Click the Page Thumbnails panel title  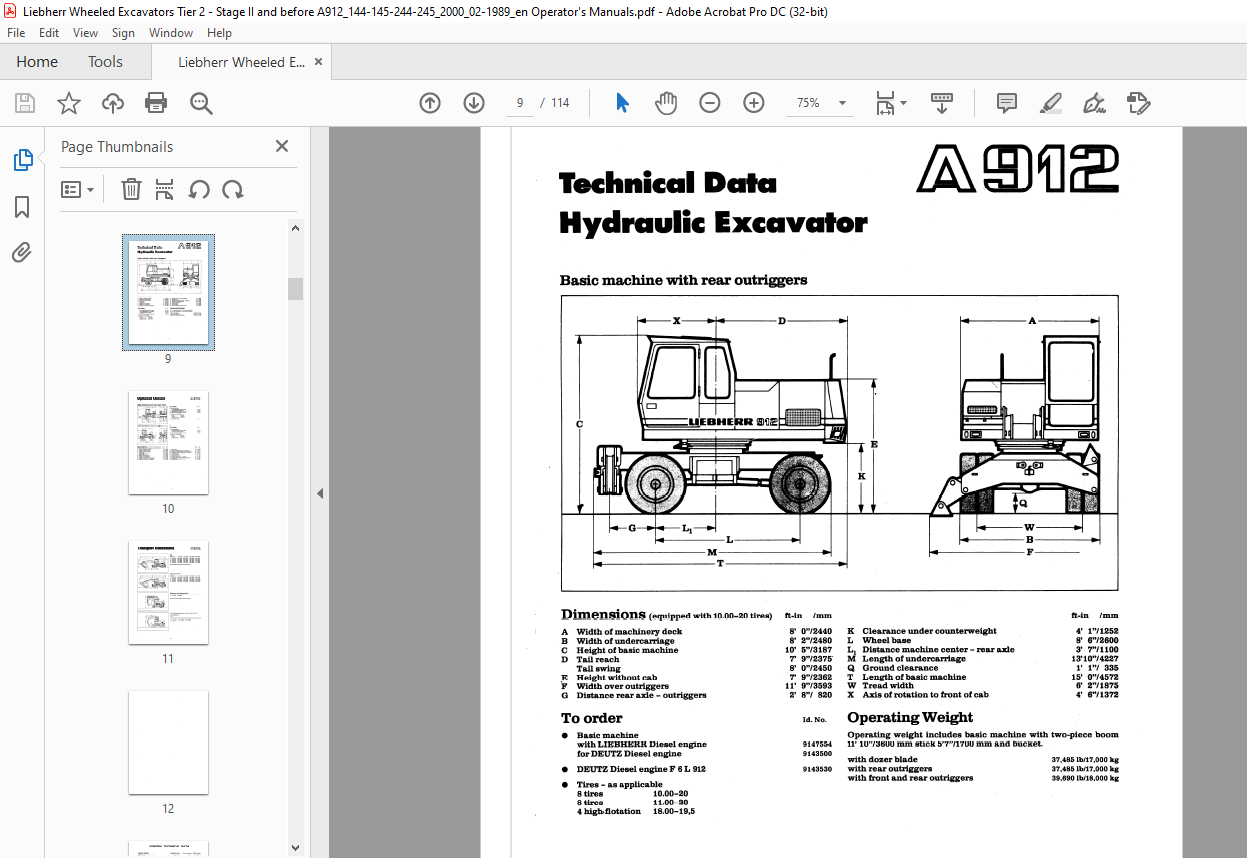tap(117, 146)
